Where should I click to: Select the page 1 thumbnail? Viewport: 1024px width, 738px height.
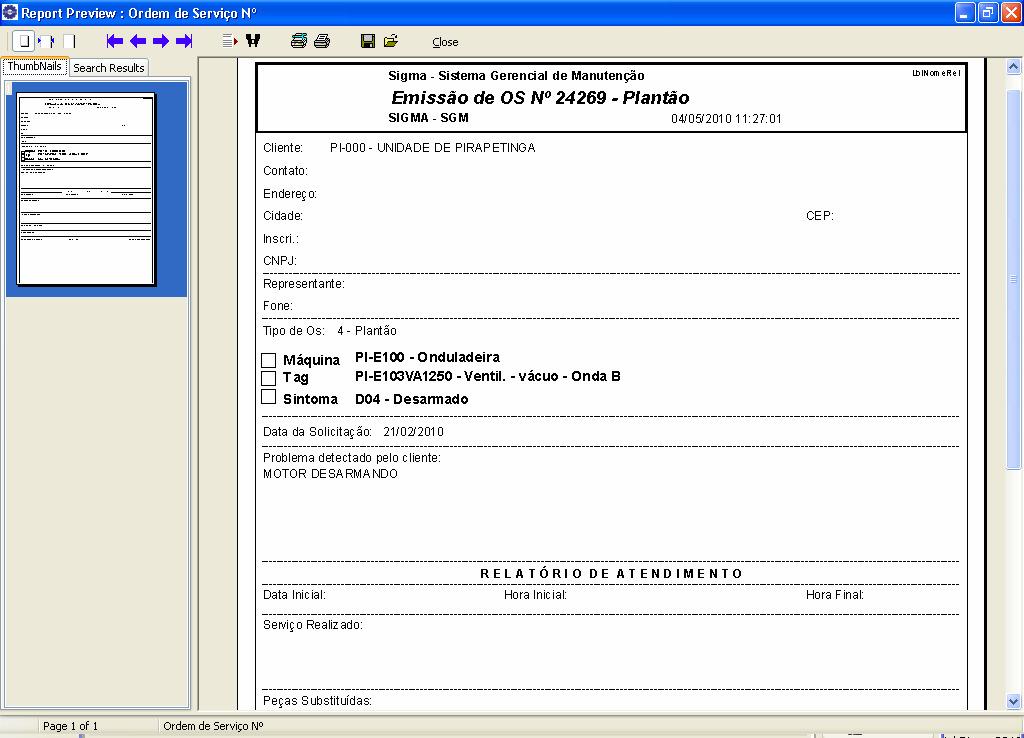(x=86, y=189)
